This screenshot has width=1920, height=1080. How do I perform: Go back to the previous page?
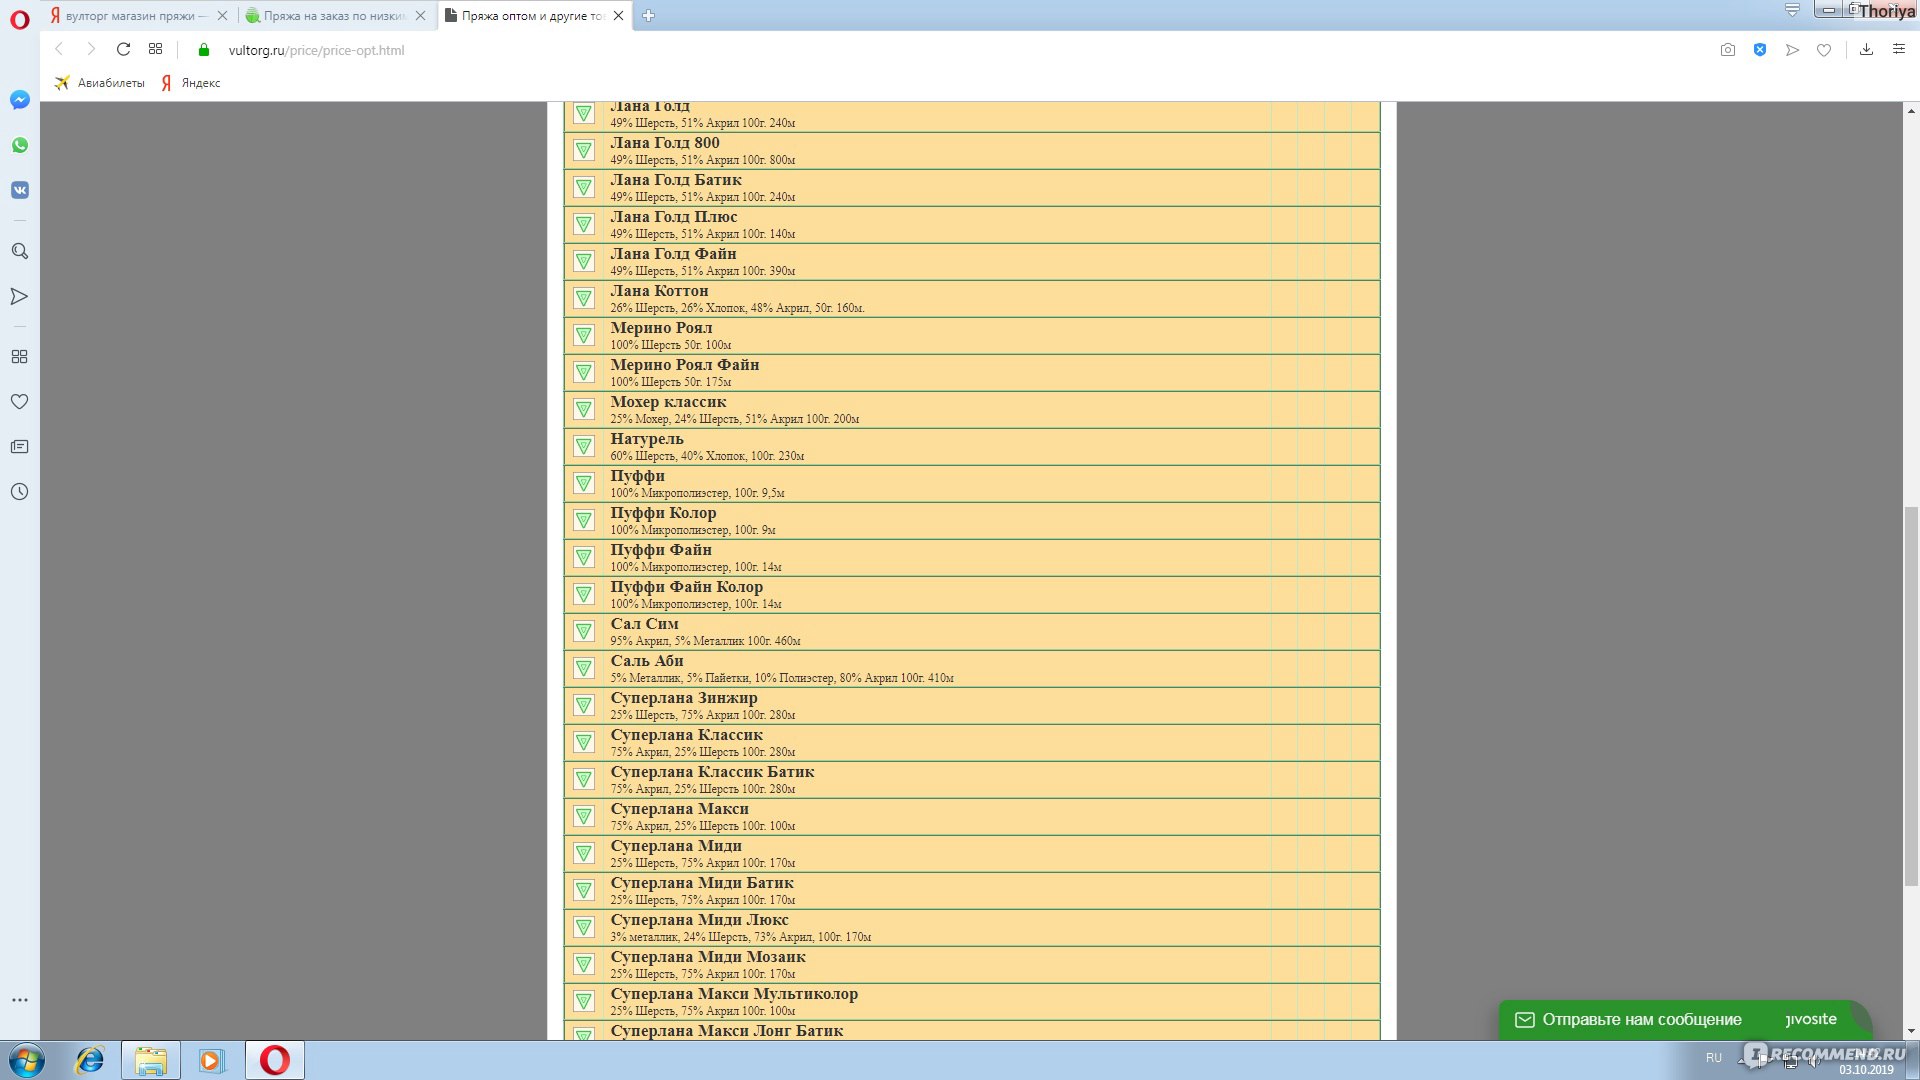[x=59, y=49]
